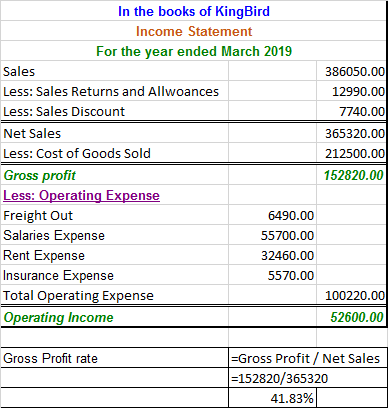Select the '=152820/365320' calculation cell
Screen dimensions: 388x408
tap(308, 378)
